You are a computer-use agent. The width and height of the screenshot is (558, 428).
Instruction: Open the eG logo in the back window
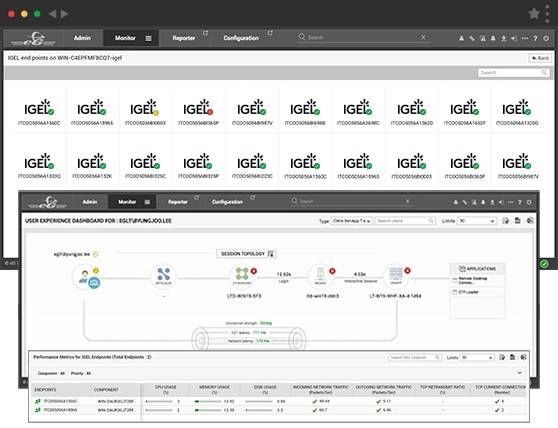coord(33,38)
